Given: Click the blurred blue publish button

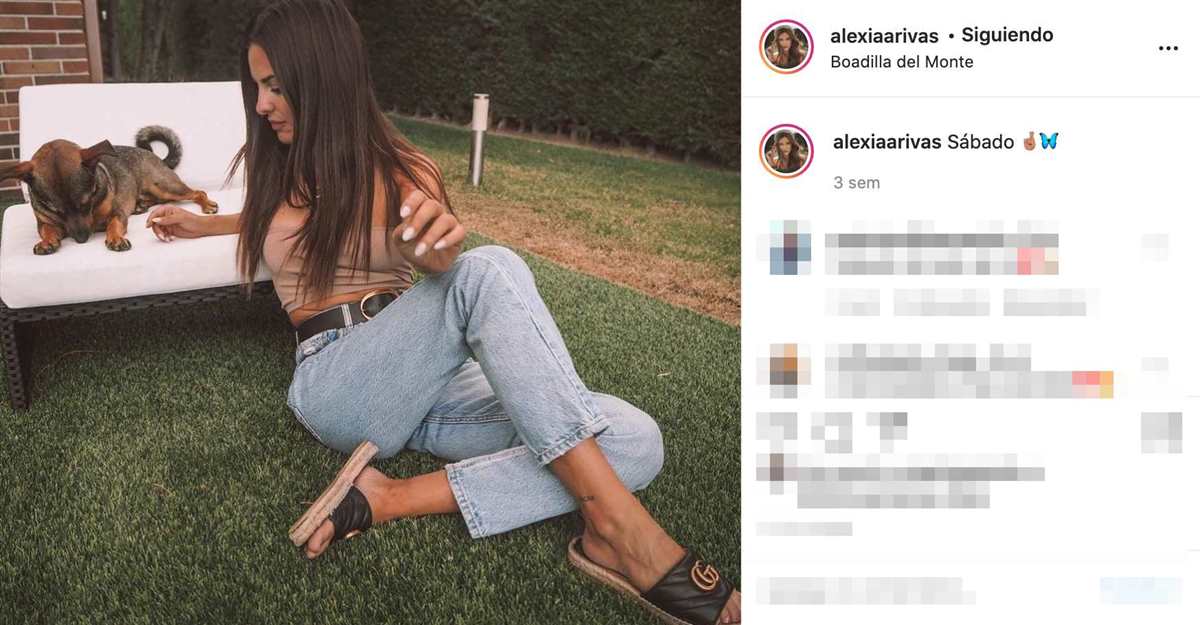Looking at the screenshot, I should point(1141,590).
